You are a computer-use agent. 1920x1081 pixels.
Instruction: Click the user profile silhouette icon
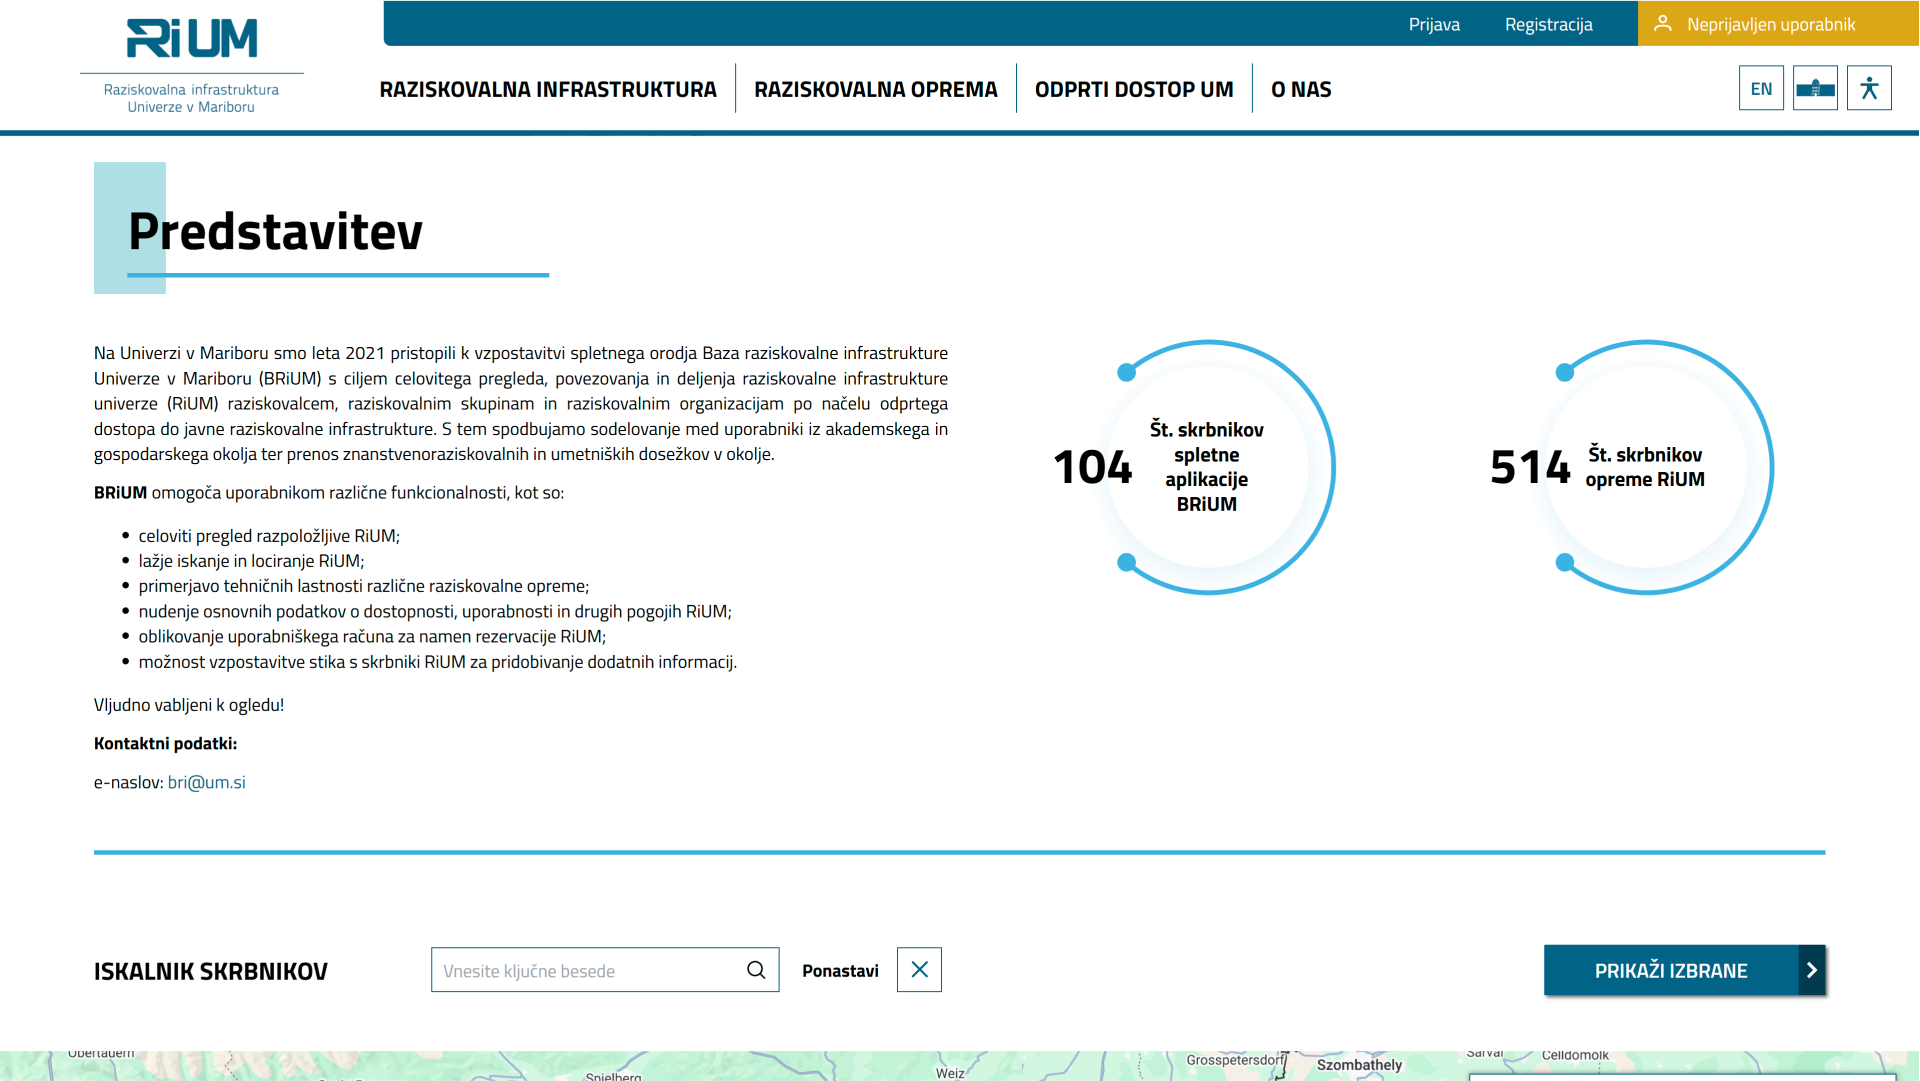(1662, 23)
